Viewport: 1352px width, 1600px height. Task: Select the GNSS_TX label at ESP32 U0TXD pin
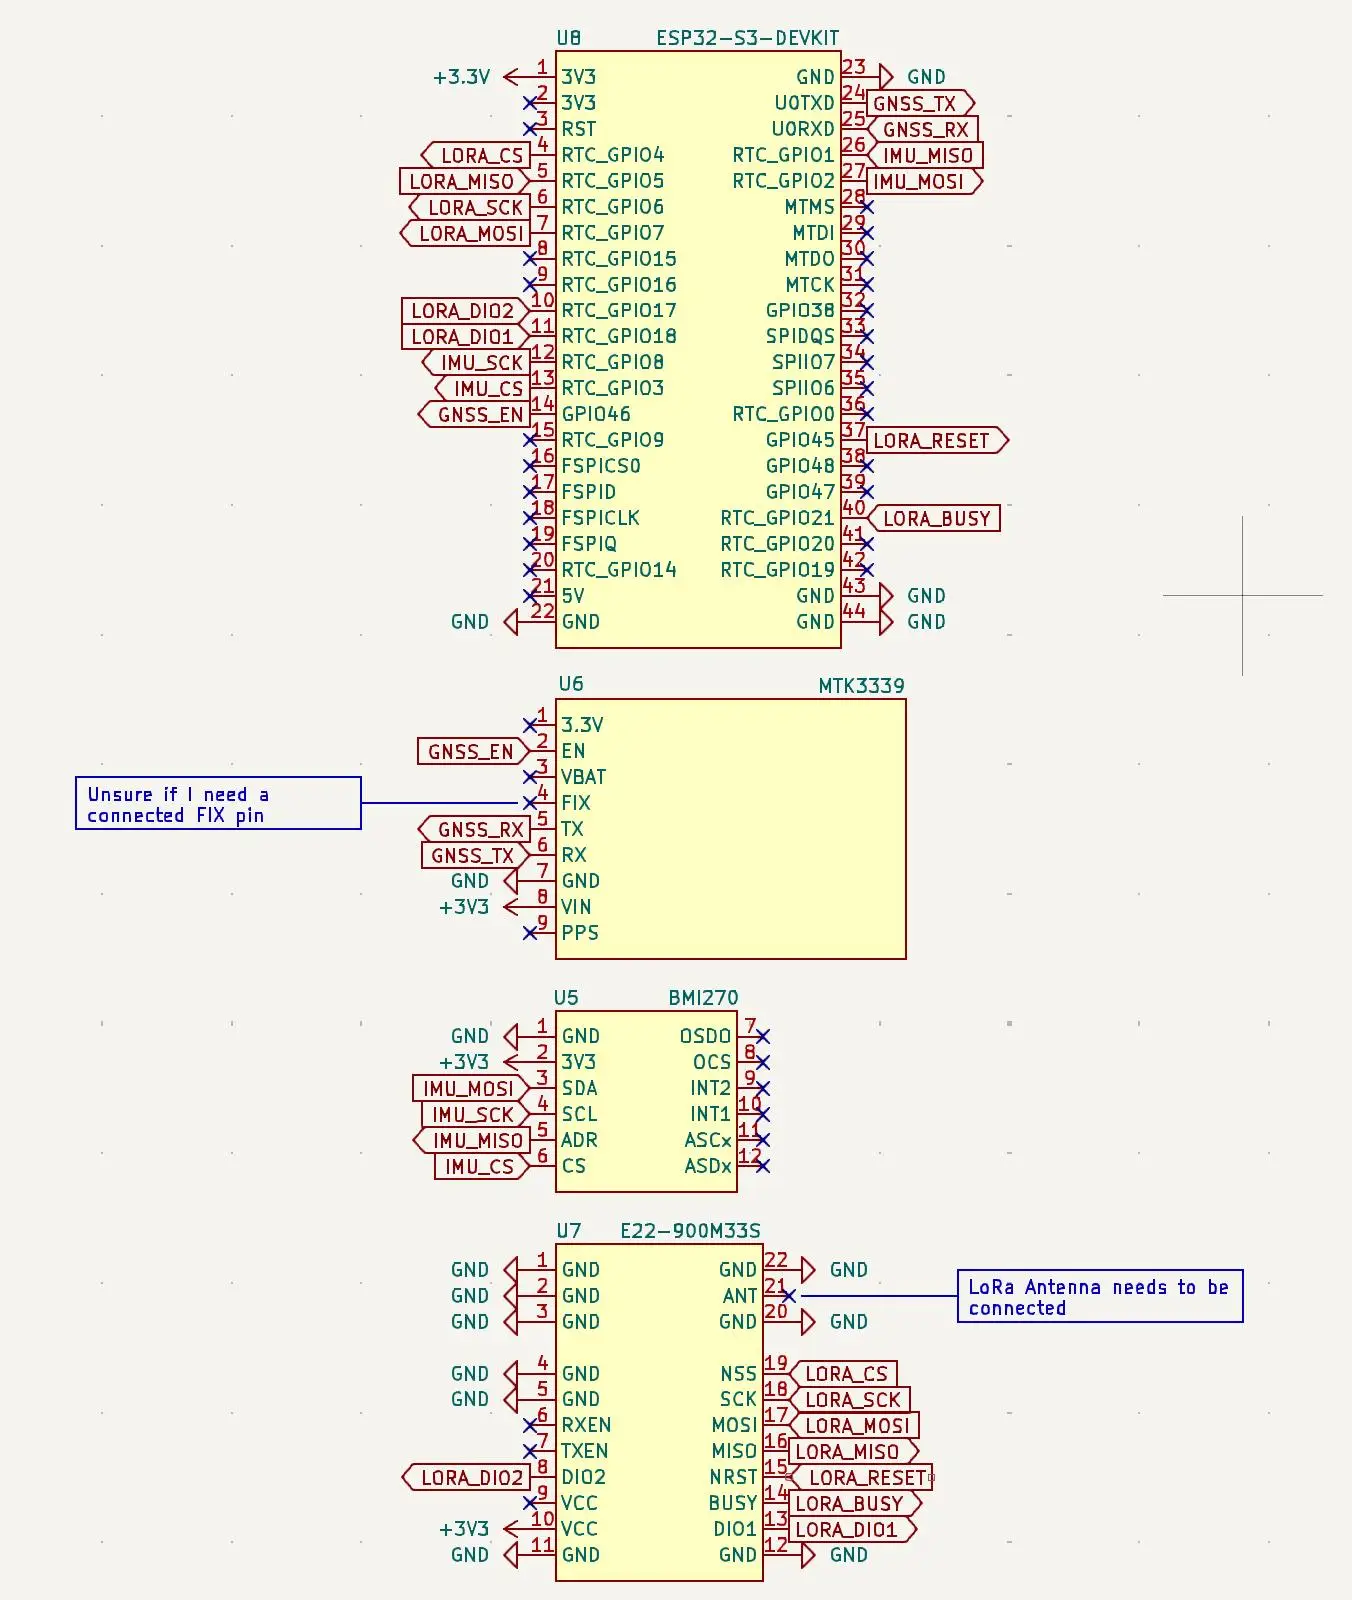coord(916,104)
